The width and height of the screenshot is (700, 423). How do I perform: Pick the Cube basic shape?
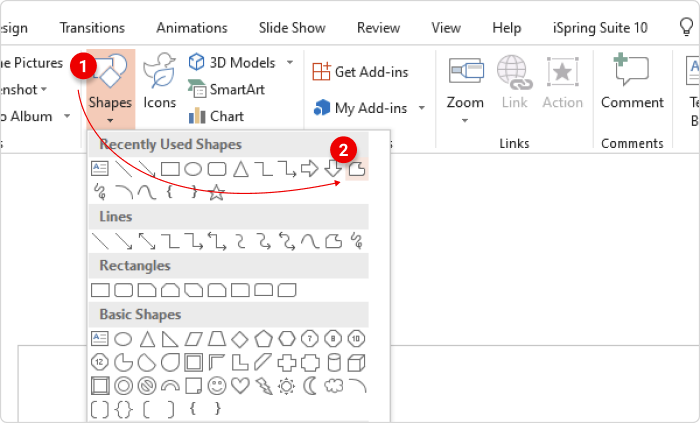(356, 363)
